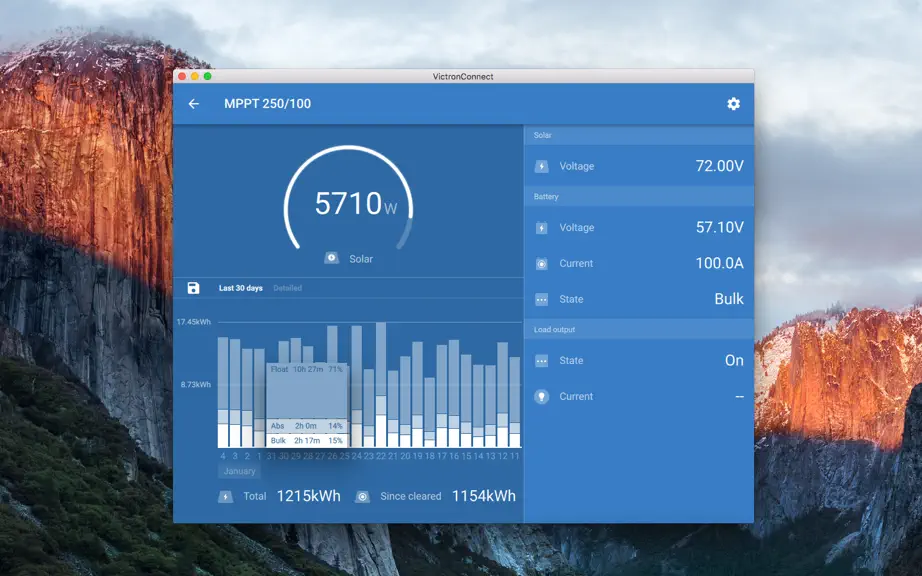Click the Solar voltage panel icon

point(542,166)
